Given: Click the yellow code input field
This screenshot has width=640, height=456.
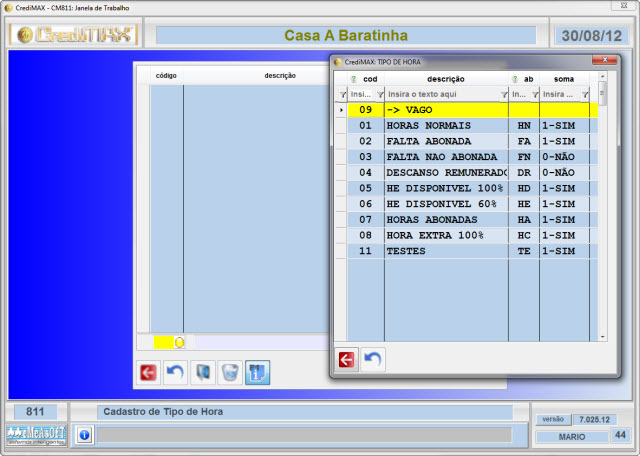Looking at the screenshot, I should (163, 341).
